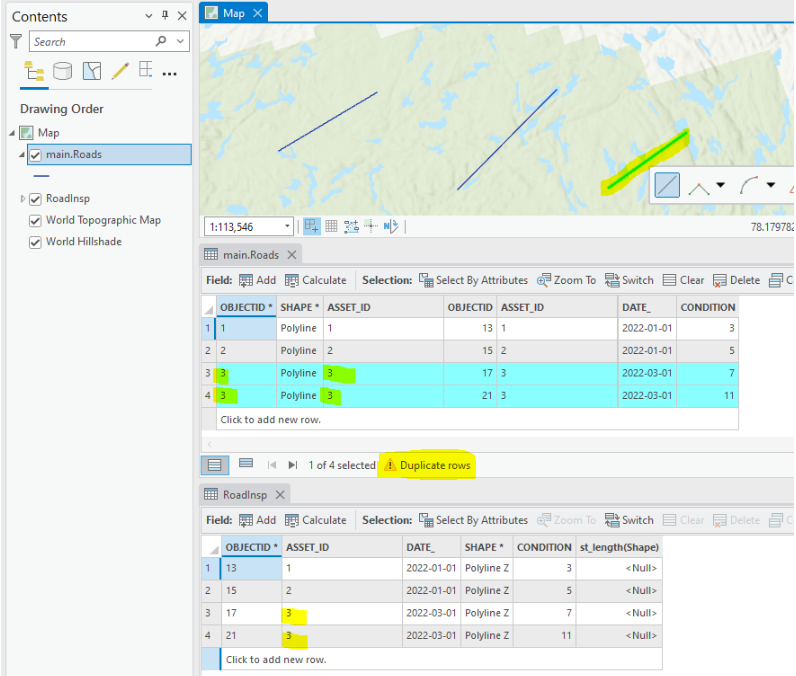796x676 pixels.
Task: Turn off the World Hillshade layer
Action: (x=36, y=242)
